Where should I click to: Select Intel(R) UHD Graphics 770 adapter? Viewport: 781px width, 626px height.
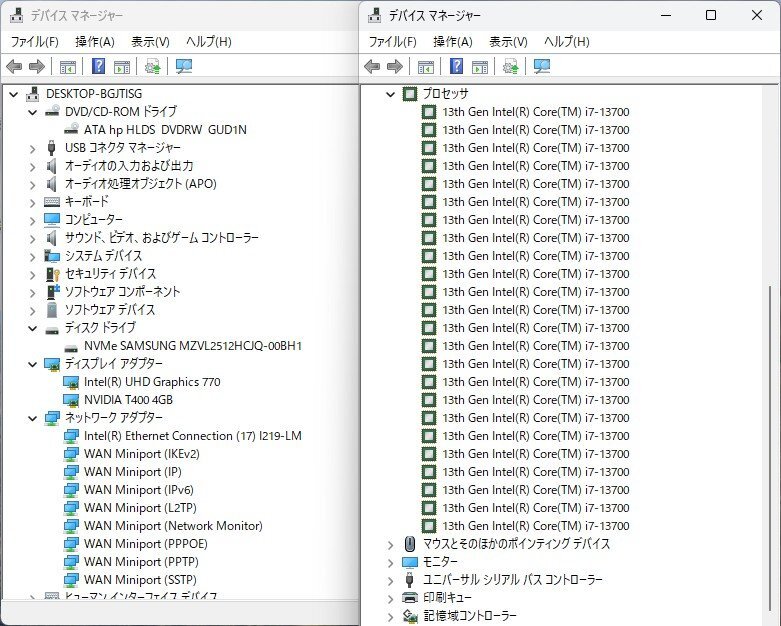tap(152, 381)
